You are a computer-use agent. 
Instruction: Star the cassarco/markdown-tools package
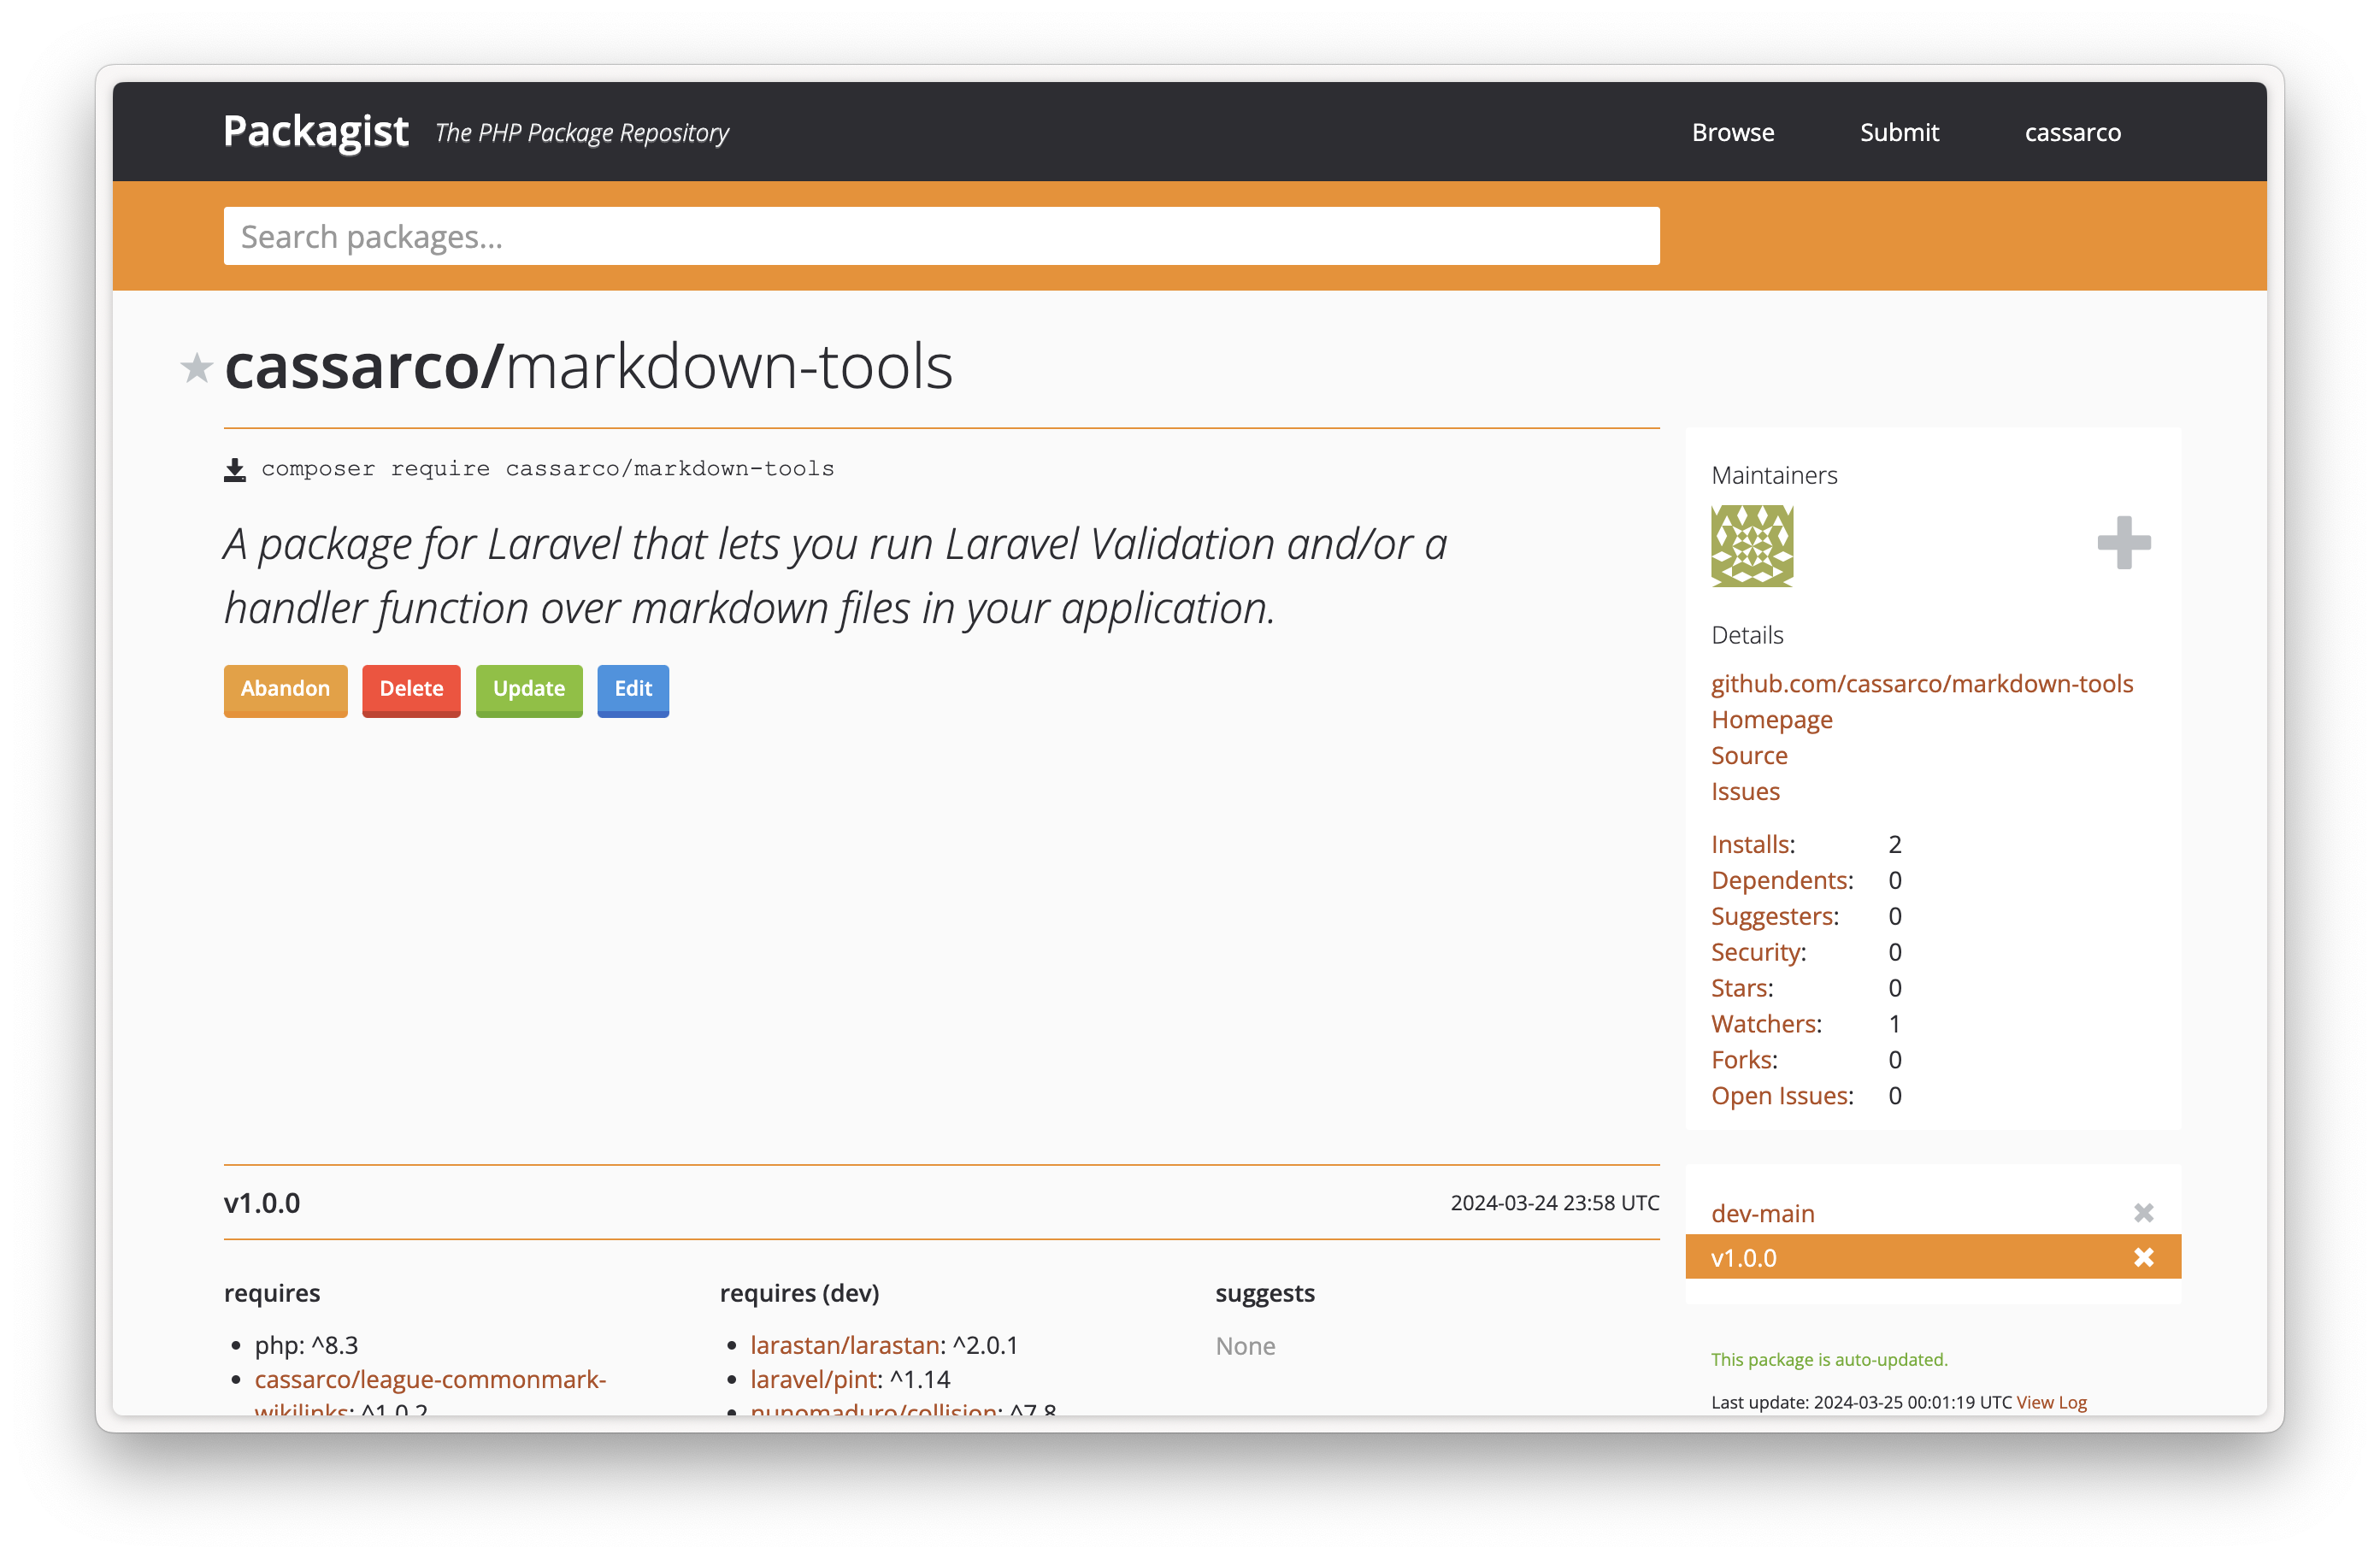[197, 368]
